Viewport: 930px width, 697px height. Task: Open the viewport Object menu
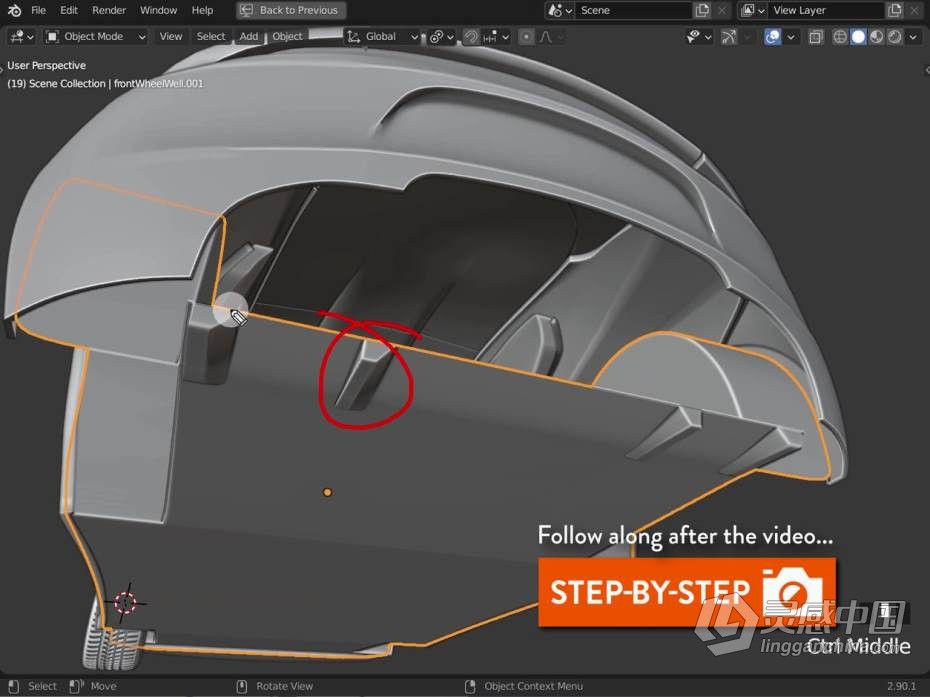tap(288, 37)
